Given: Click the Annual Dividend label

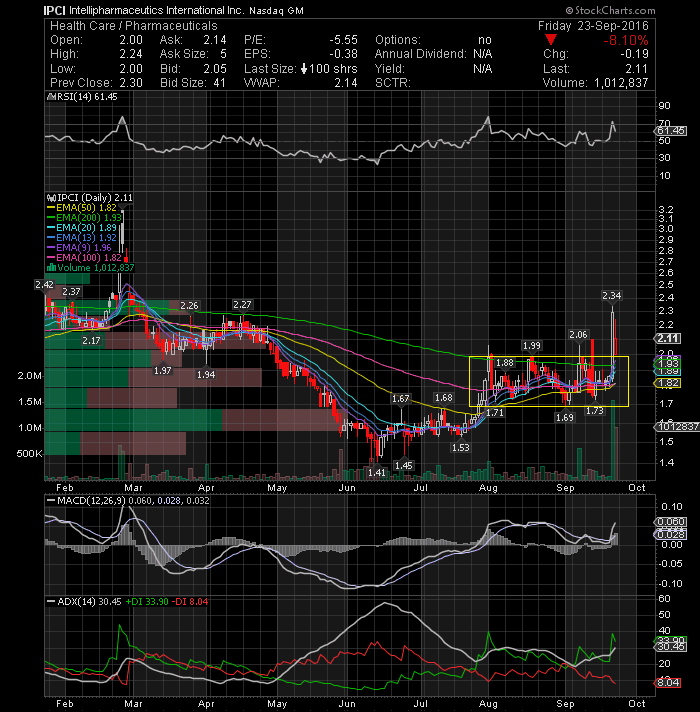Looking at the screenshot, I should tap(420, 54).
